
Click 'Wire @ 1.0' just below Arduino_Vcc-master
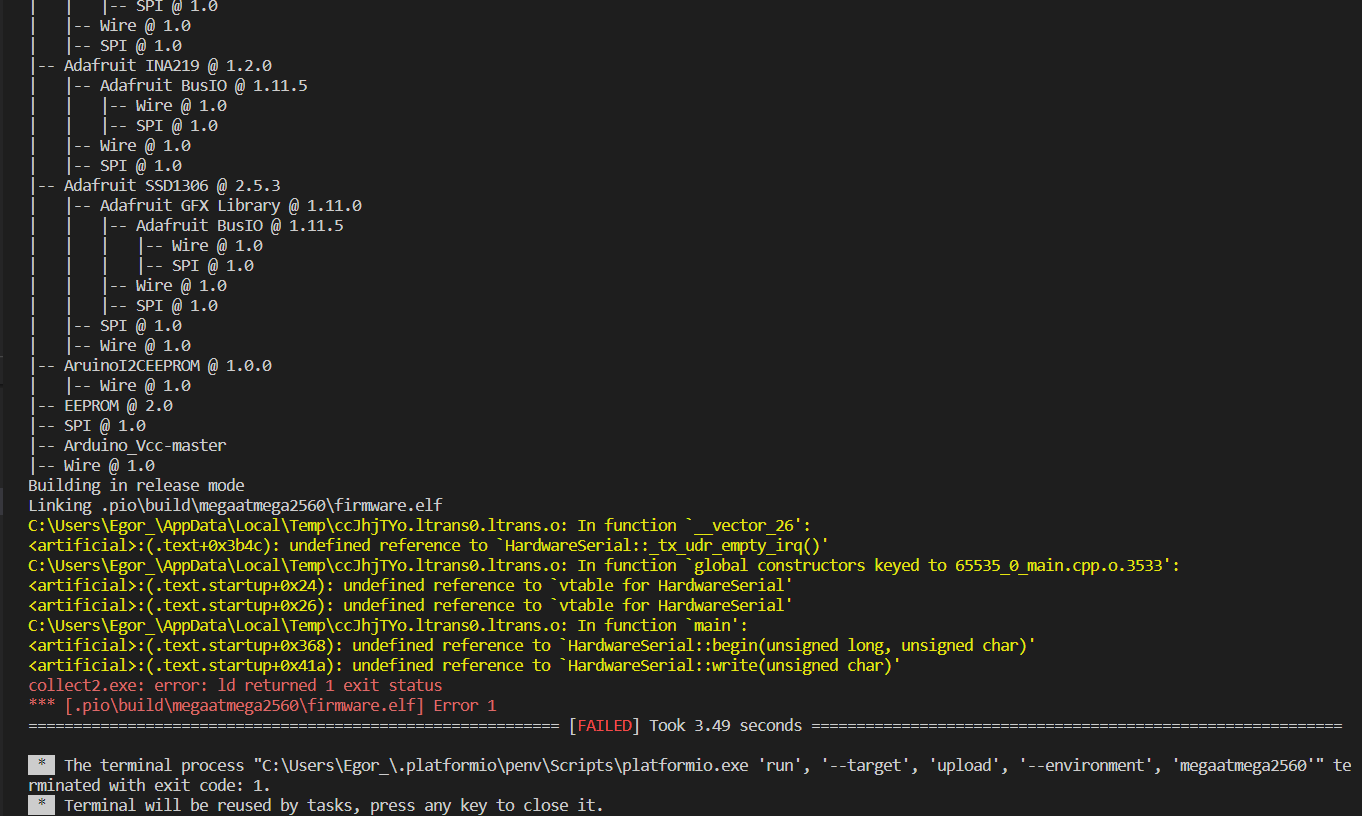[x=109, y=465]
